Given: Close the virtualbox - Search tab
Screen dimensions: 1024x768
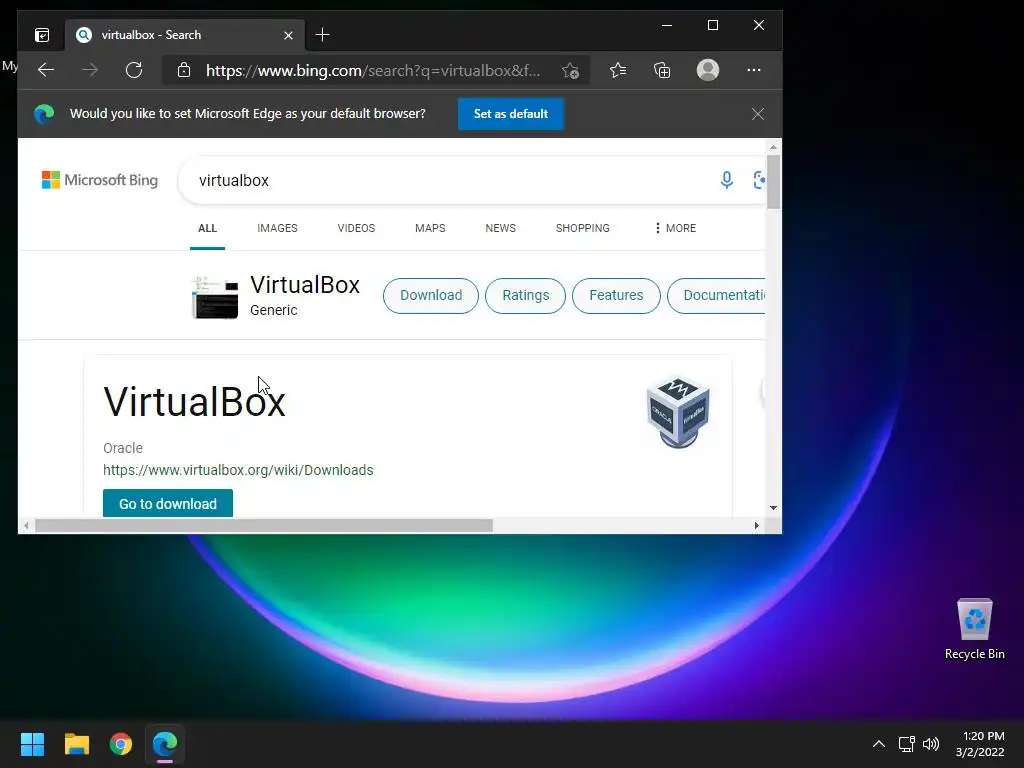Looking at the screenshot, I should (x=288, y=35).
